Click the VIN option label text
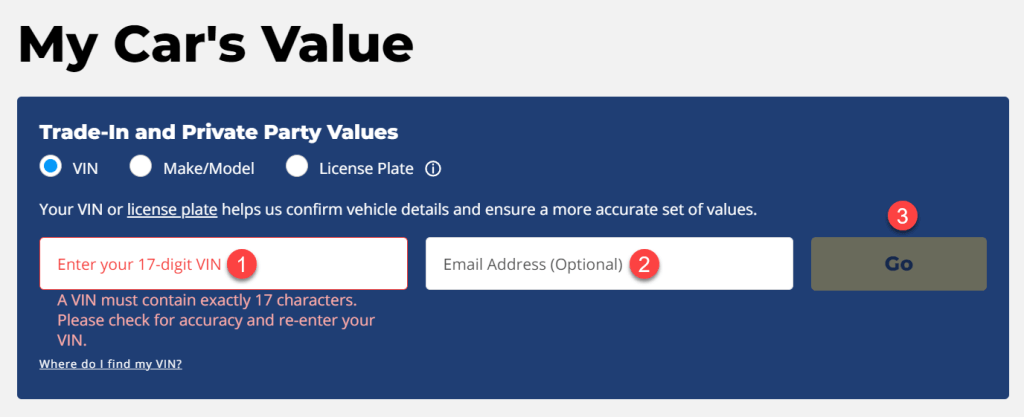Image resolution: width=1024 pixels, height=417 pixels. pyautogui.click(x=86, y=169)
